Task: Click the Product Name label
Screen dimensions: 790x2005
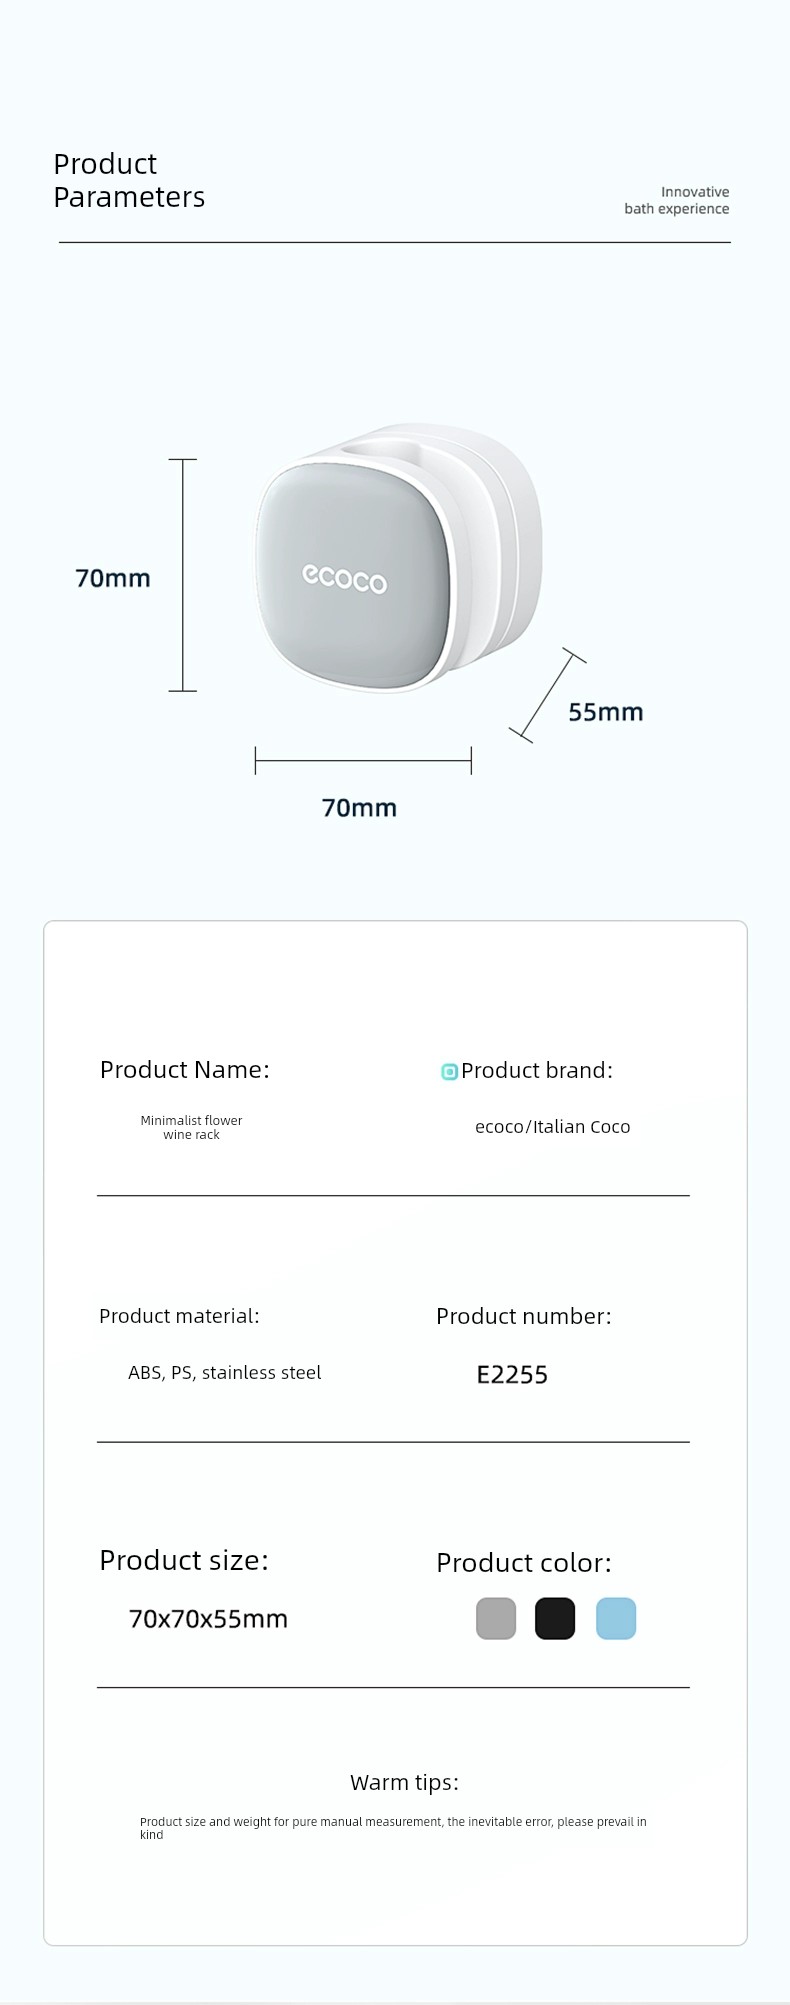Action: pos(185,1069)
